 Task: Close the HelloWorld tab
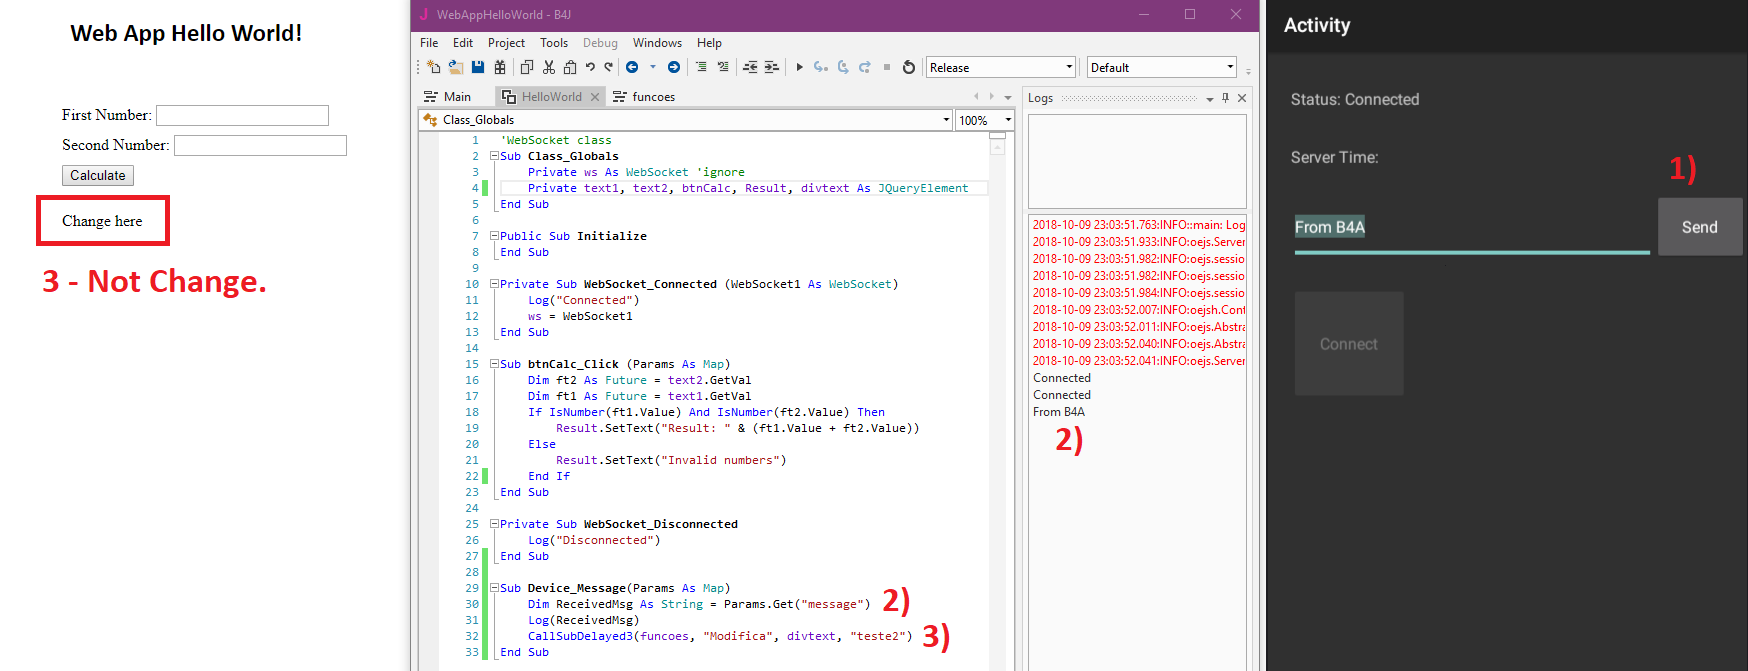click(x=595, y=97)
